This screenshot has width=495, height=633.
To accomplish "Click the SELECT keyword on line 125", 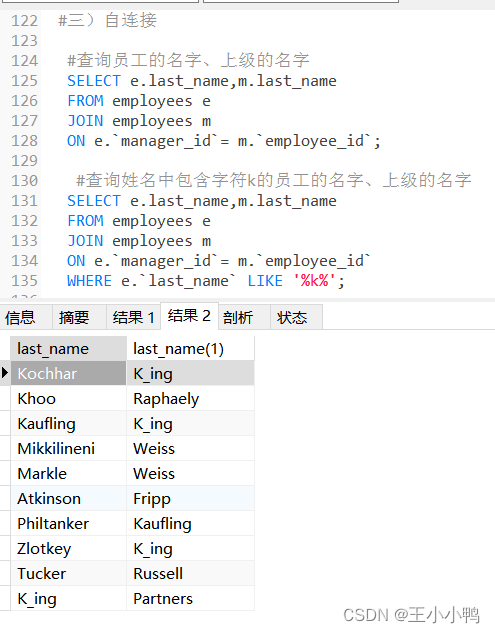I will [94, 81].
